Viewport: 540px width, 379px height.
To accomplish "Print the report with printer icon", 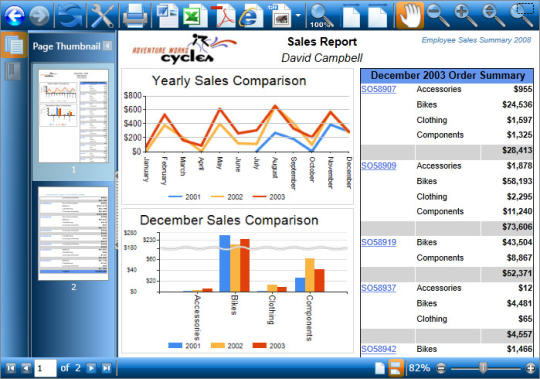I will pos(135,16).
